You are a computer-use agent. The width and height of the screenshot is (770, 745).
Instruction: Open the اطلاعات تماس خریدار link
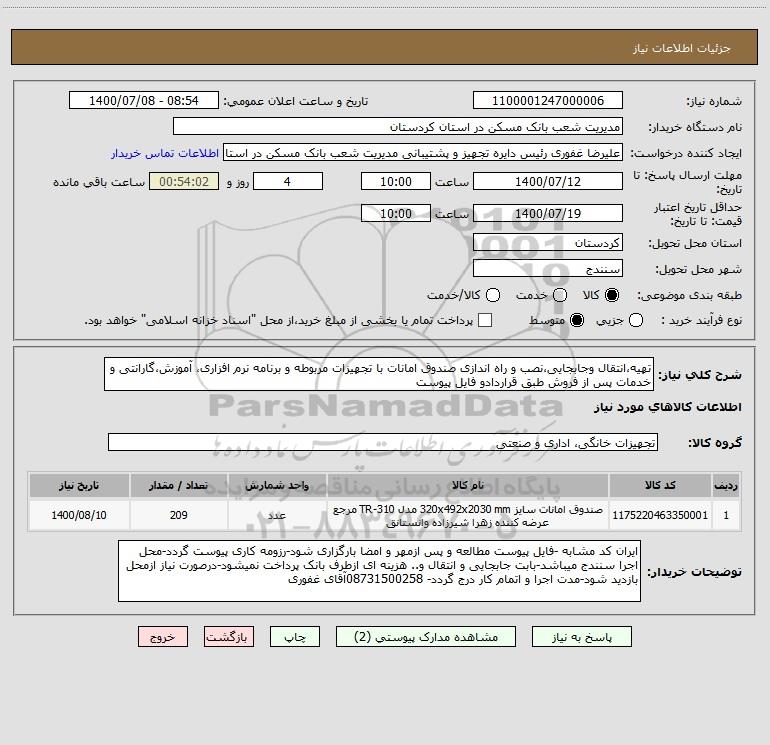pos(165,153)
